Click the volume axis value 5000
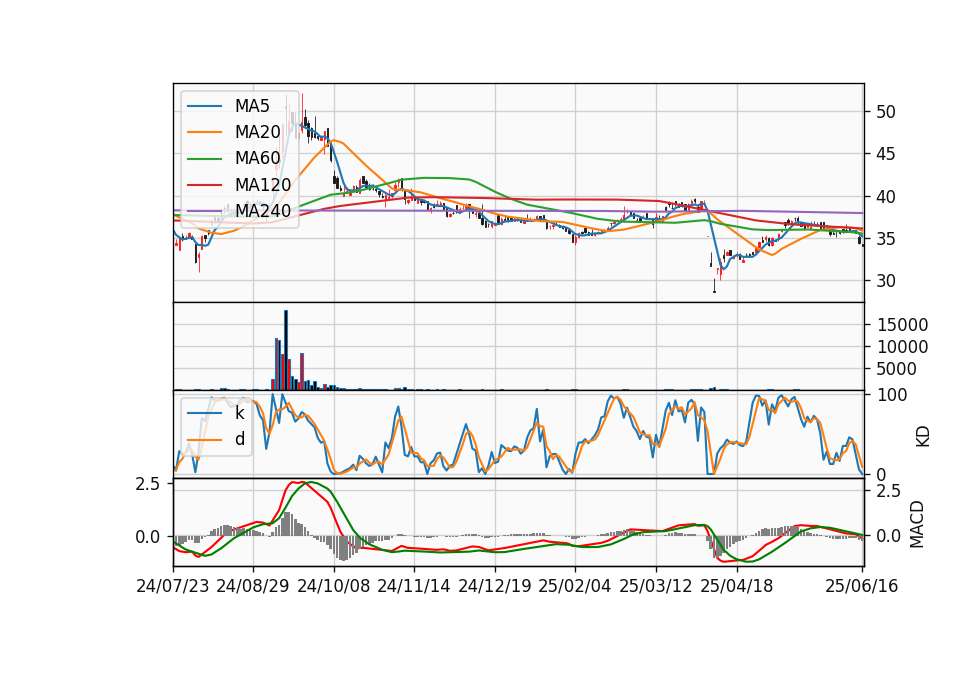This screenshot has height=690, width=960. (897, 369)
